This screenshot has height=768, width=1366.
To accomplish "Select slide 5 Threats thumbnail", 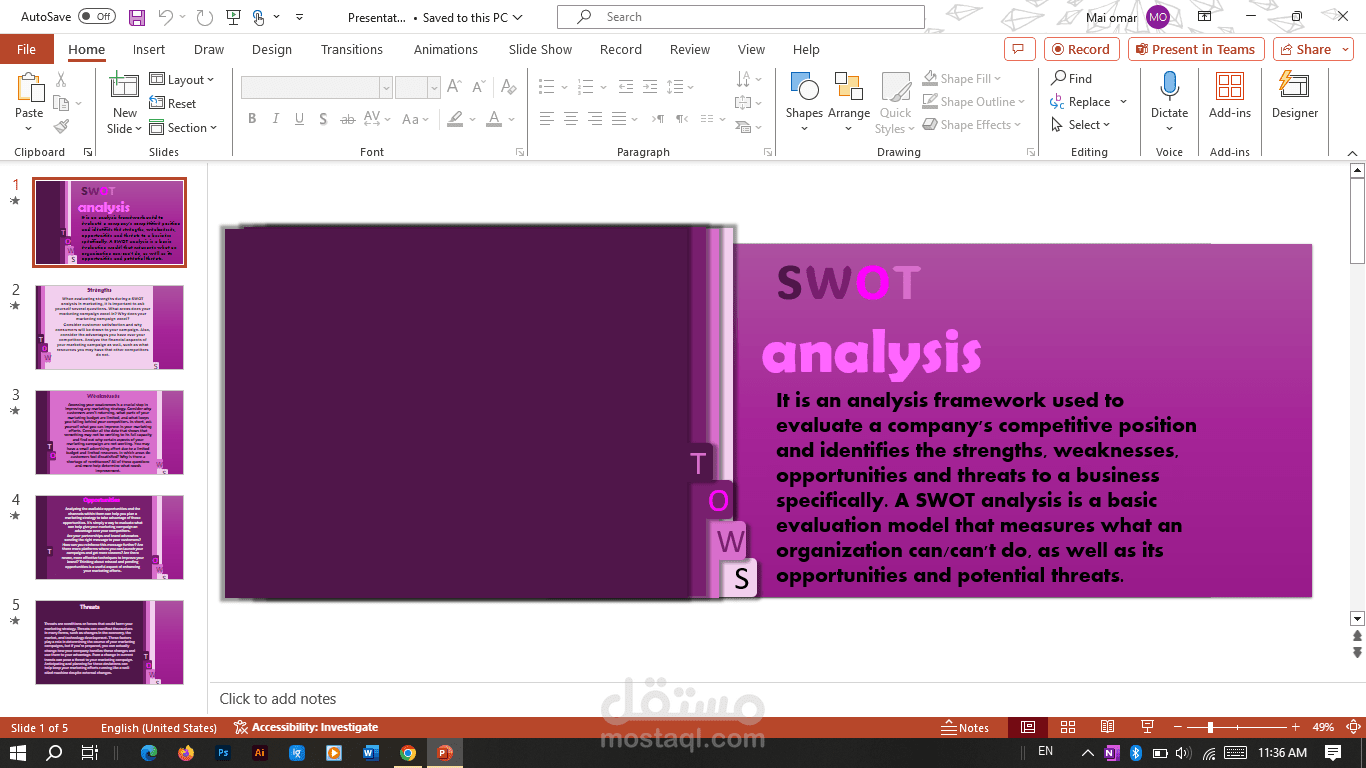I will [109, 642].
